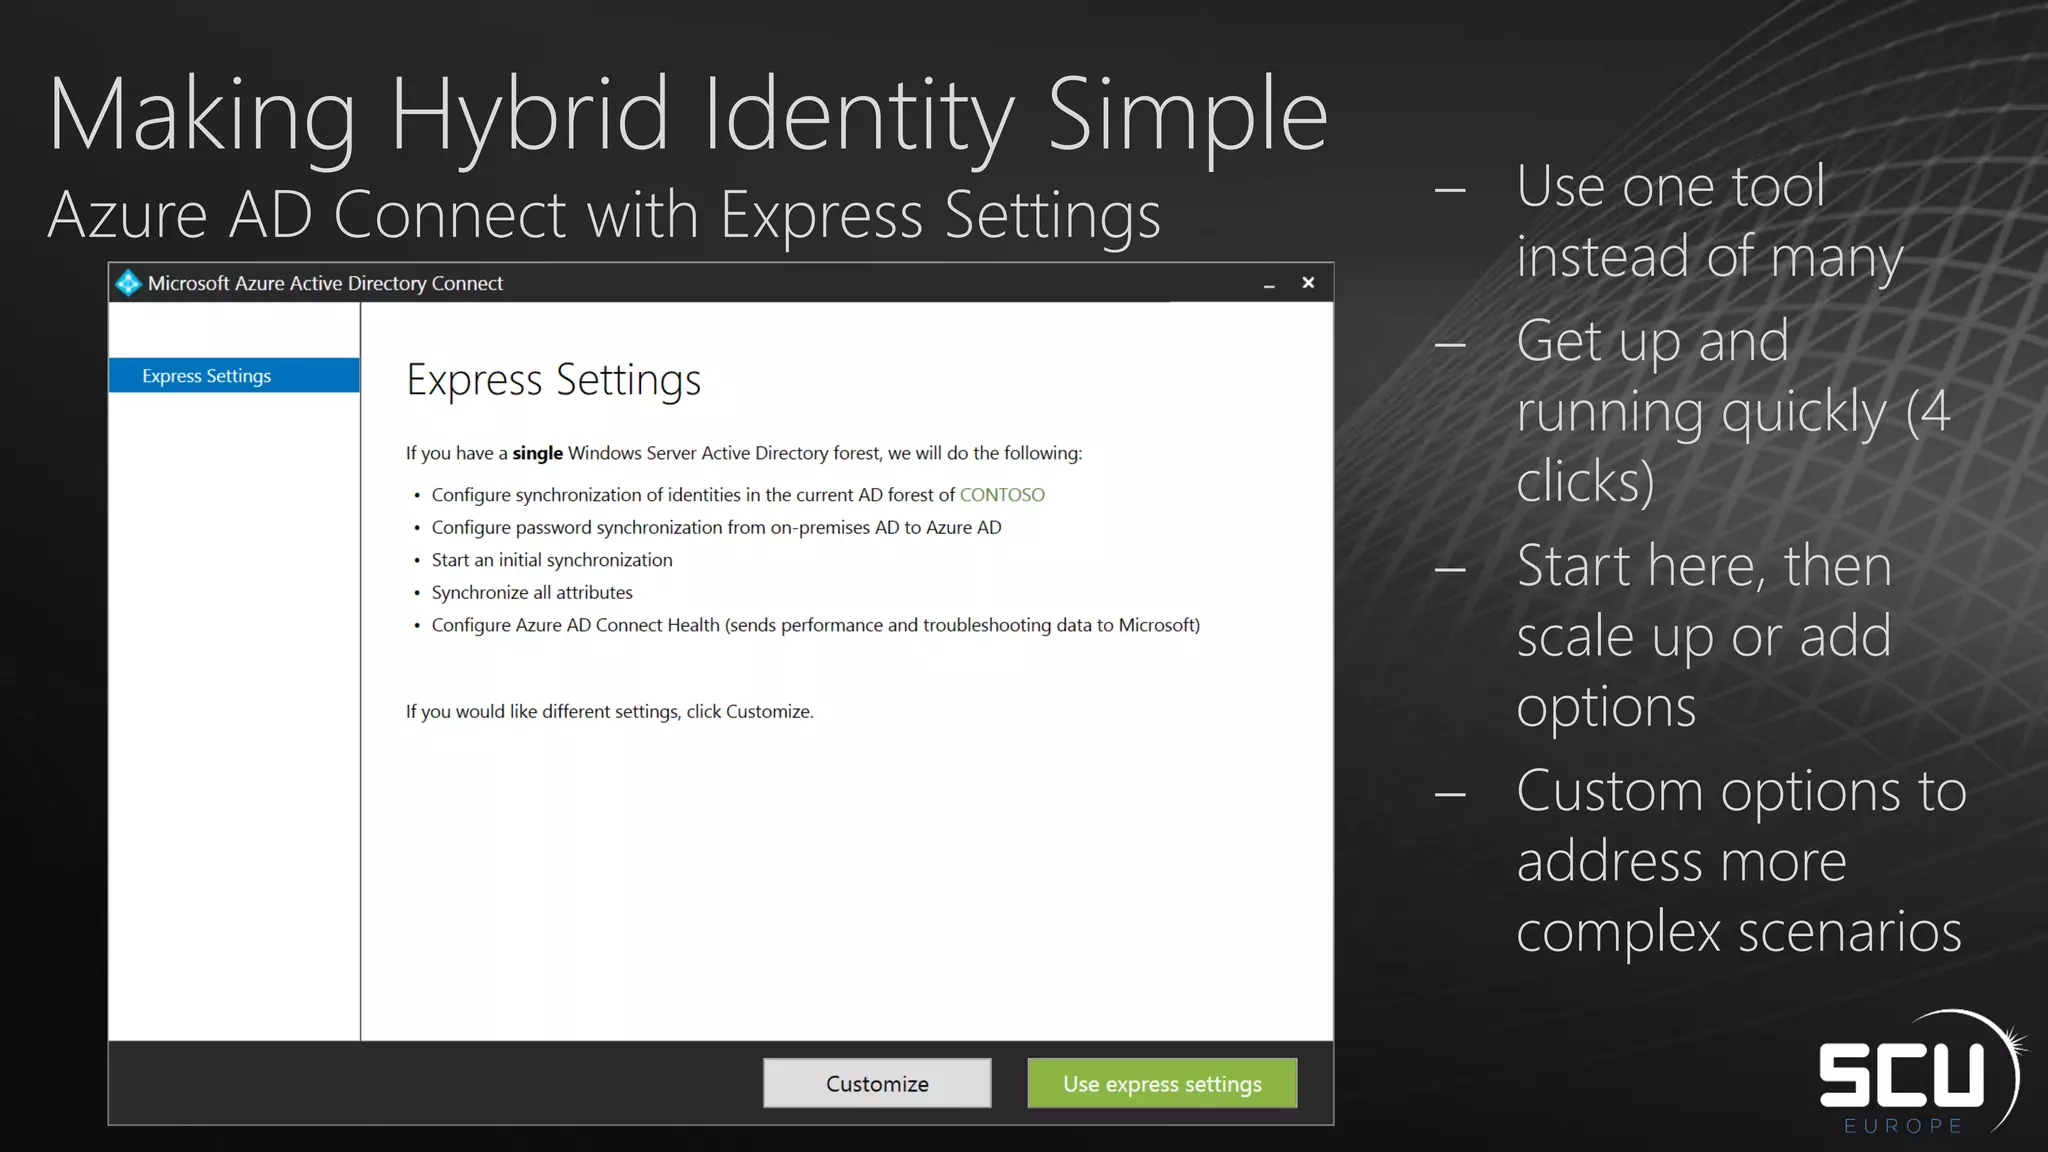The width and height of the screenshot is (2048, 1152).
Task: Select Express Settings in the left sidebar
Action: coord(234,375)
